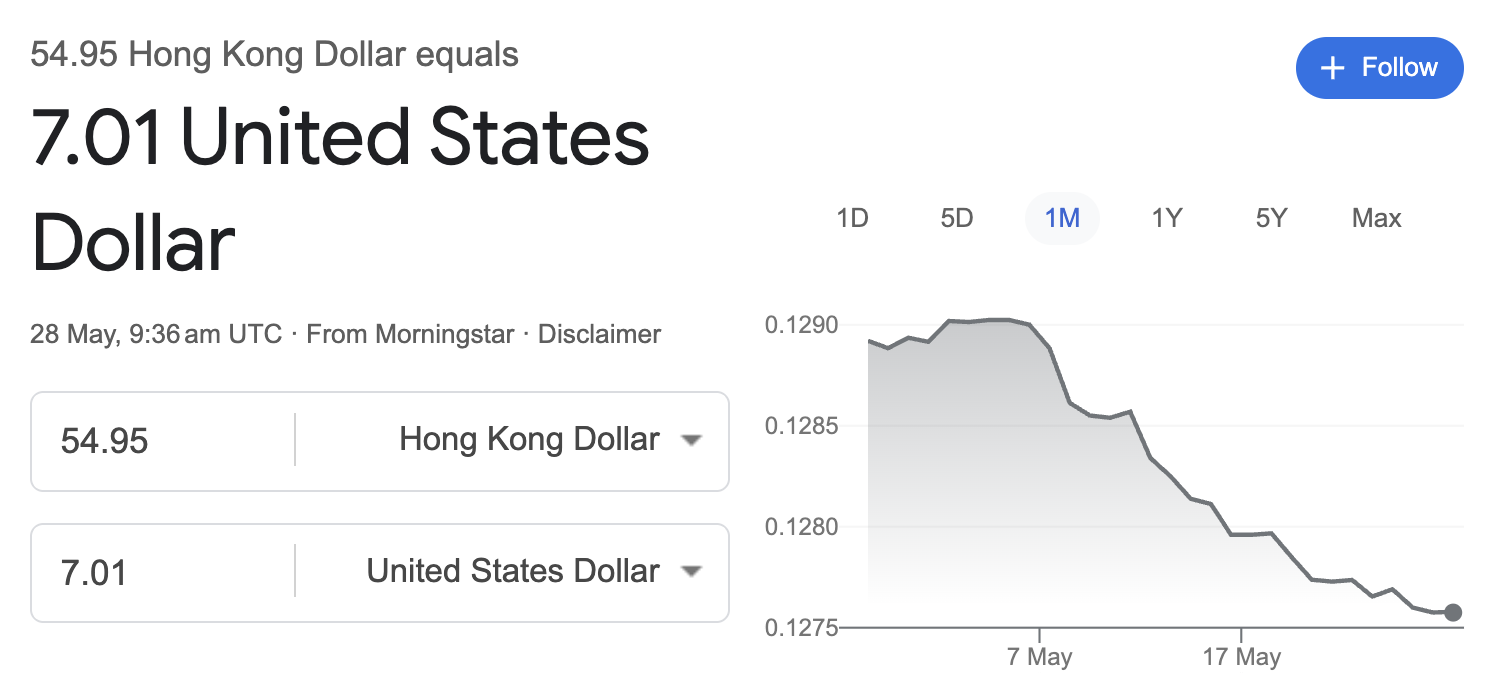This screenshot has width=1500, height=698.
Task: Click the United States Dollar dropdown arrow
Action: point(690,572)
